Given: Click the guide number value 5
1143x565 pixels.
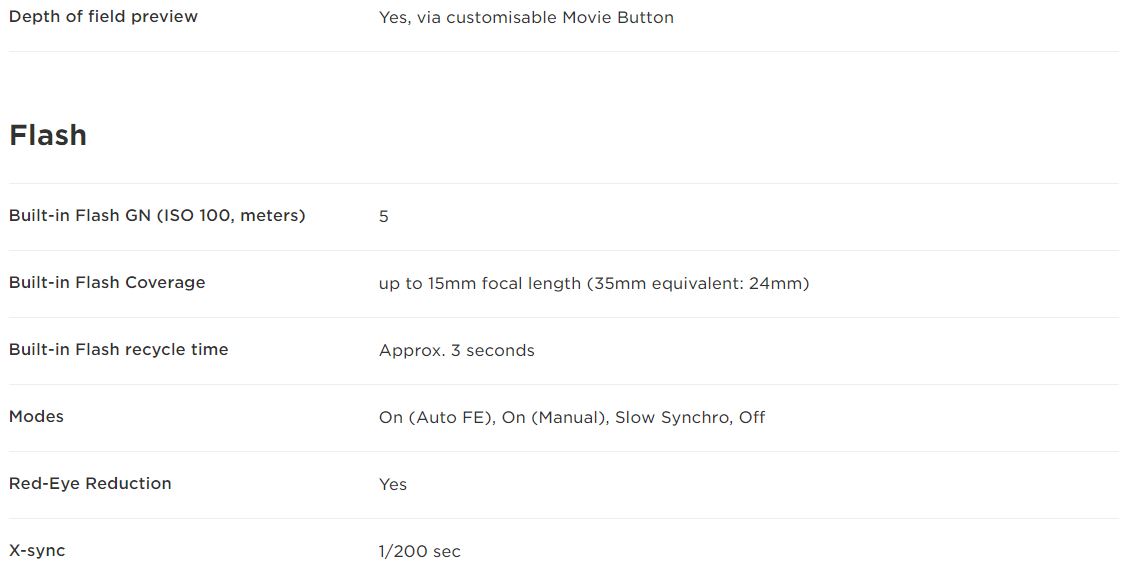Looking at the screenshot, I should pos(383,217).
